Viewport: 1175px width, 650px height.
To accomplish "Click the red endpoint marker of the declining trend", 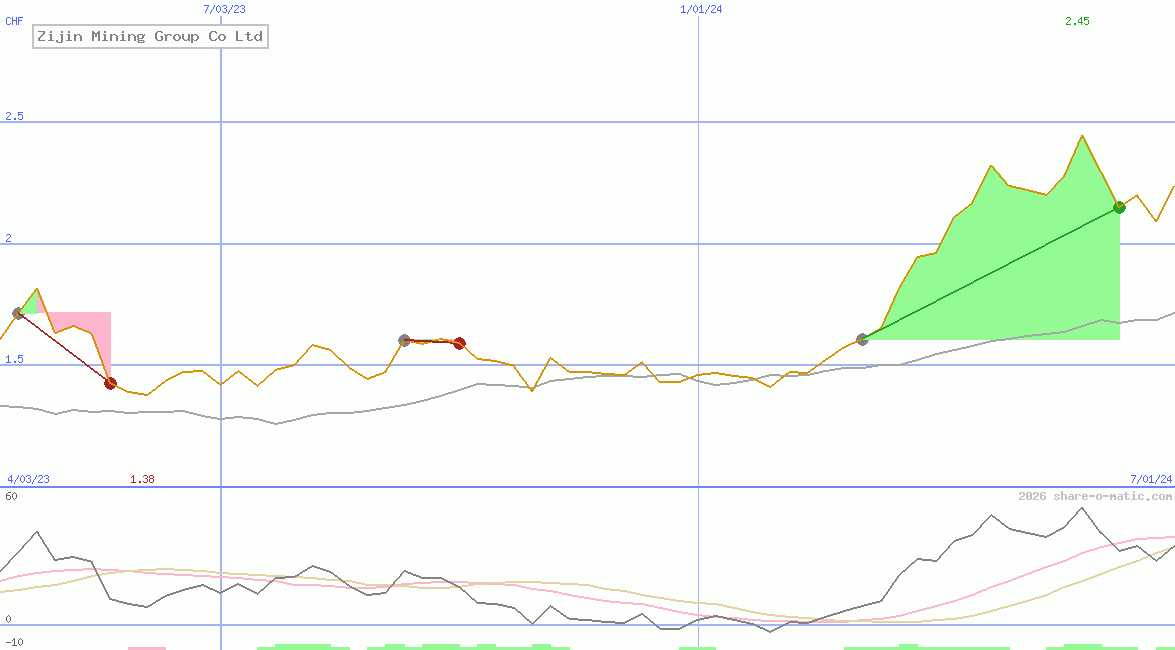I will click(x=110, y=383).
